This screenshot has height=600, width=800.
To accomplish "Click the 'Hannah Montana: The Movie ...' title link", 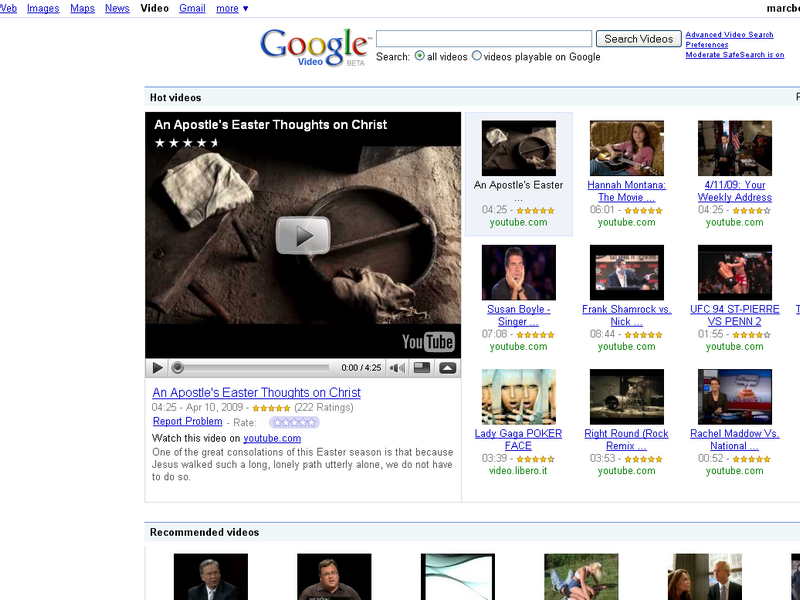I will click(x=627, y=191).
